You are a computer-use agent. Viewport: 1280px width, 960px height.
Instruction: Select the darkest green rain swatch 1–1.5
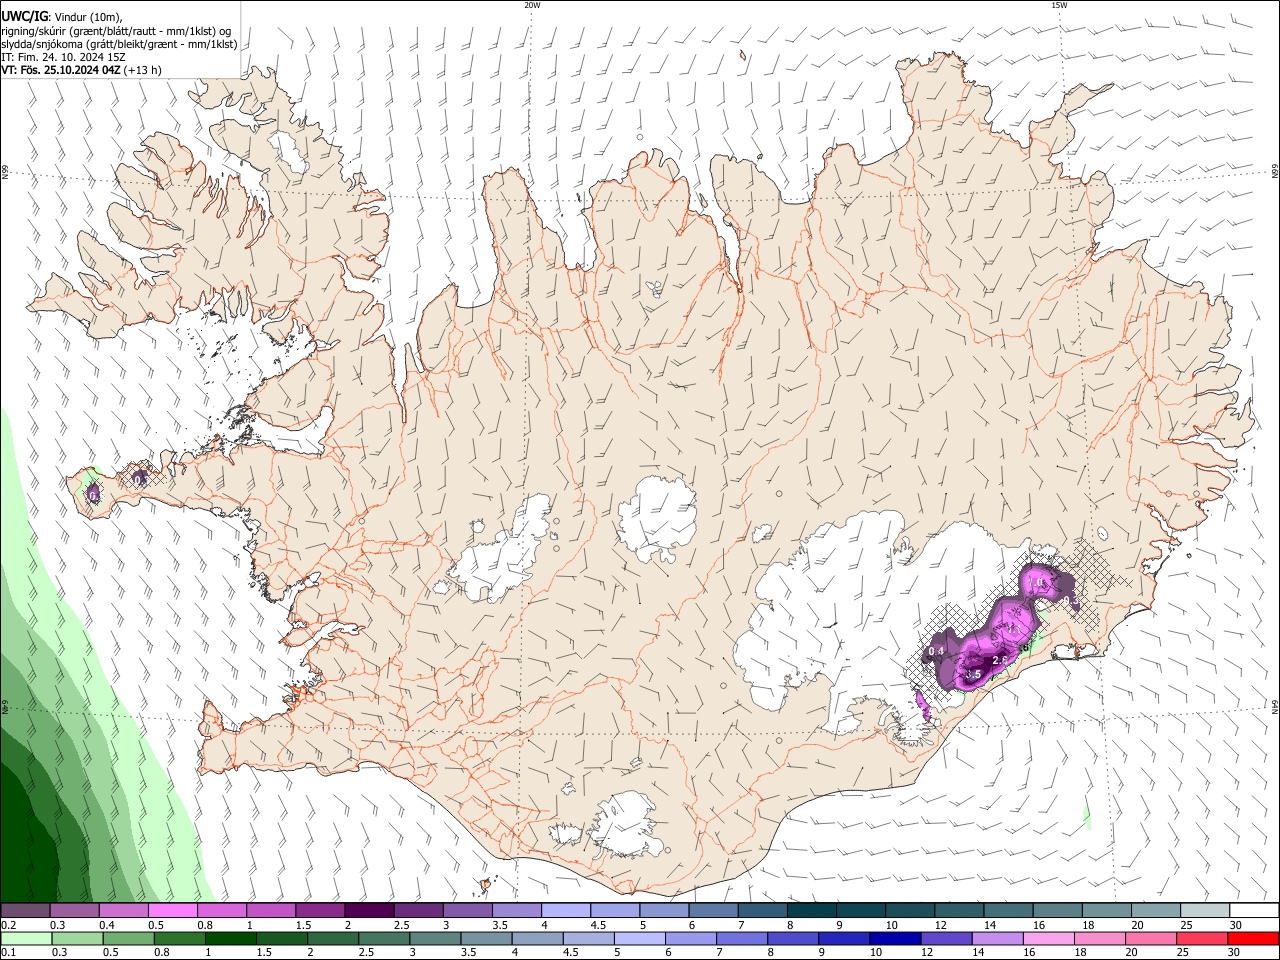230,939
